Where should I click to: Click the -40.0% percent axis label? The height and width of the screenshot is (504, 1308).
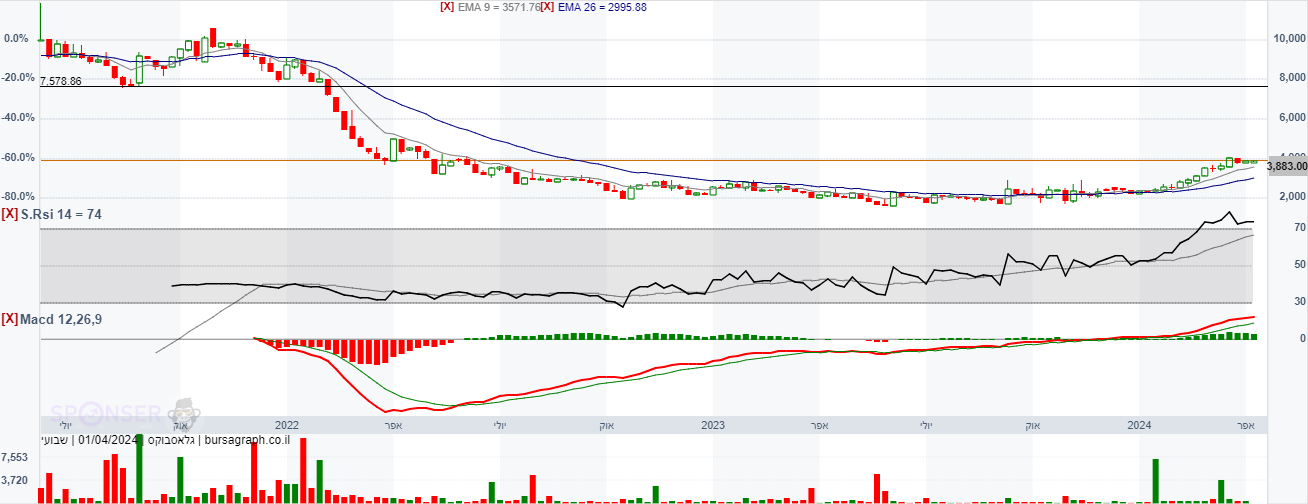(19, 118)
